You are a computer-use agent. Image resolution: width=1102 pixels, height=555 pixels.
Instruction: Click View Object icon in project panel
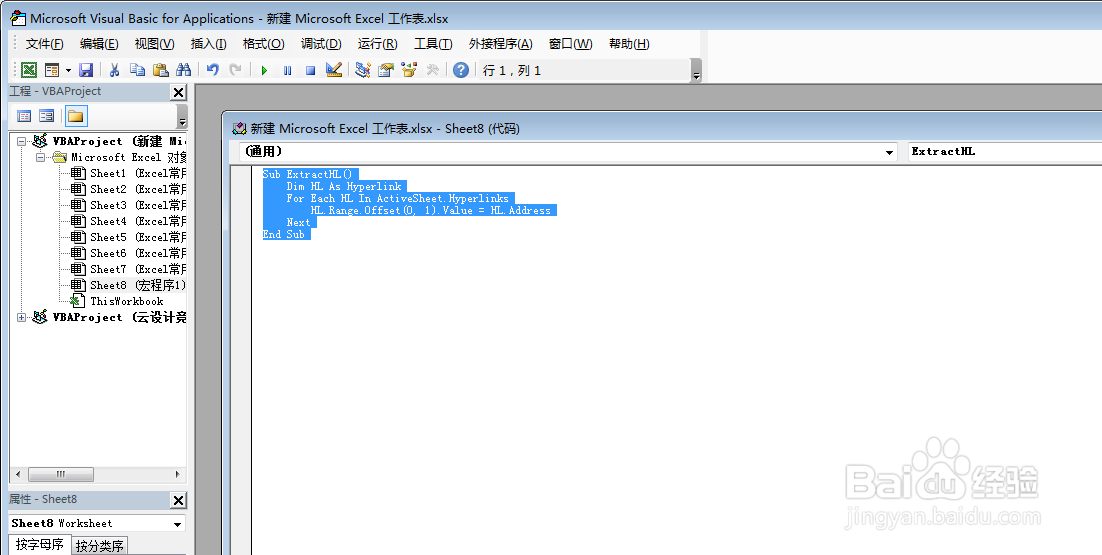[46, 116]
